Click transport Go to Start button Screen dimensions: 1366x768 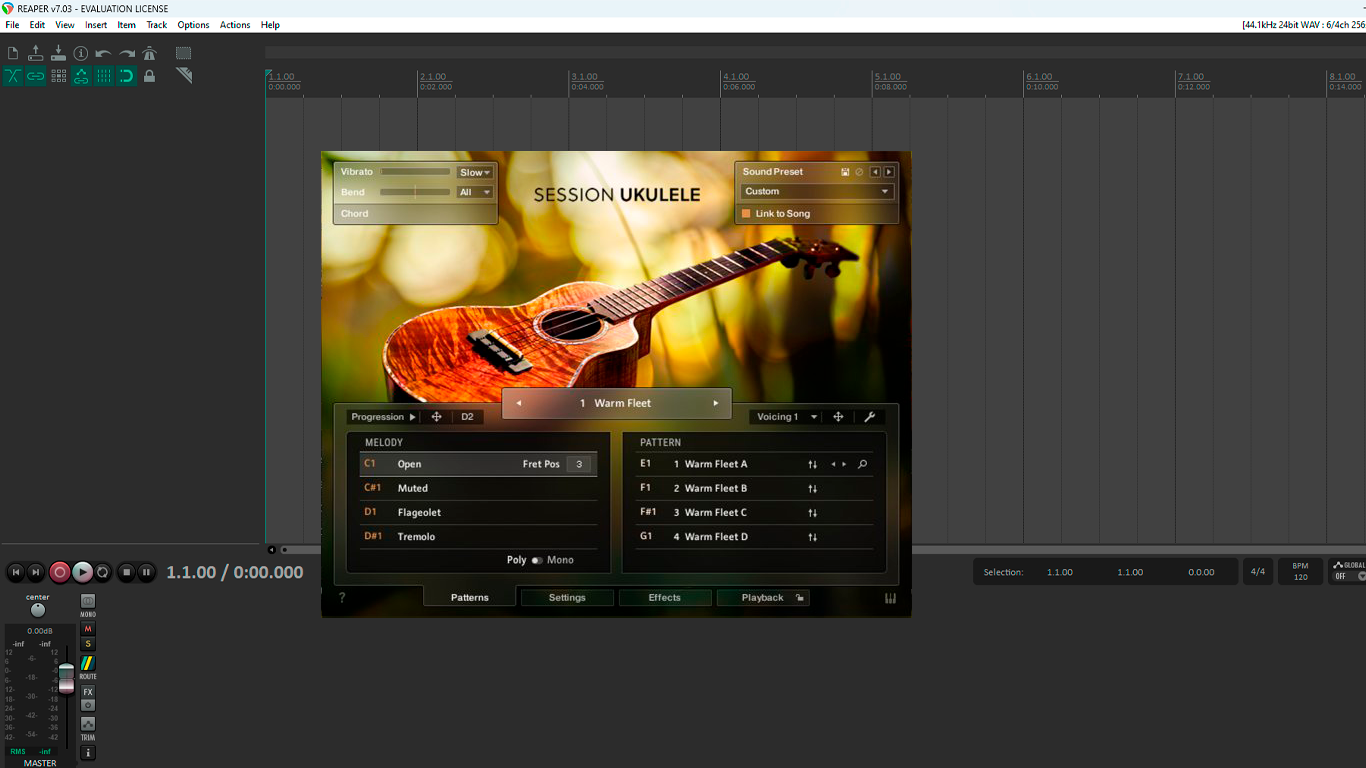[16, 572]
